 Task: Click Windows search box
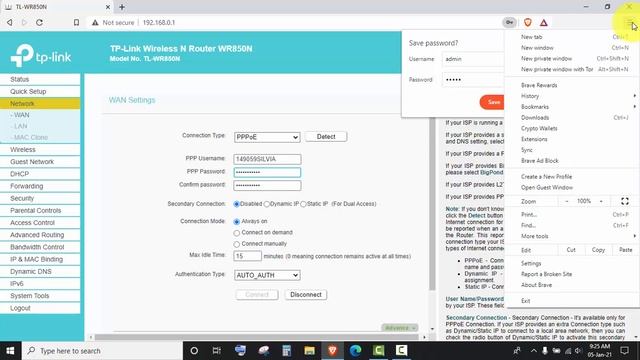102,351
